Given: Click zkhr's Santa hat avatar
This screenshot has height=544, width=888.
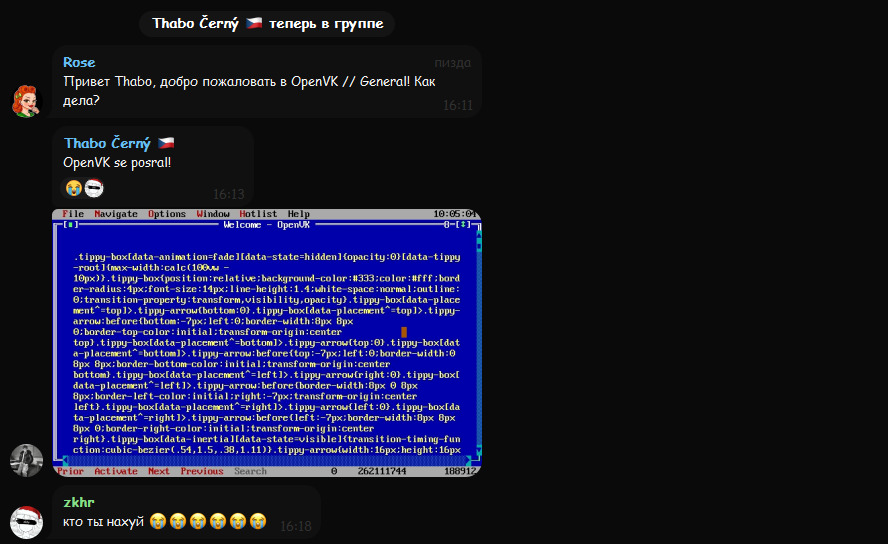Looking at the screenshot, I should click(x=26, y=522).
